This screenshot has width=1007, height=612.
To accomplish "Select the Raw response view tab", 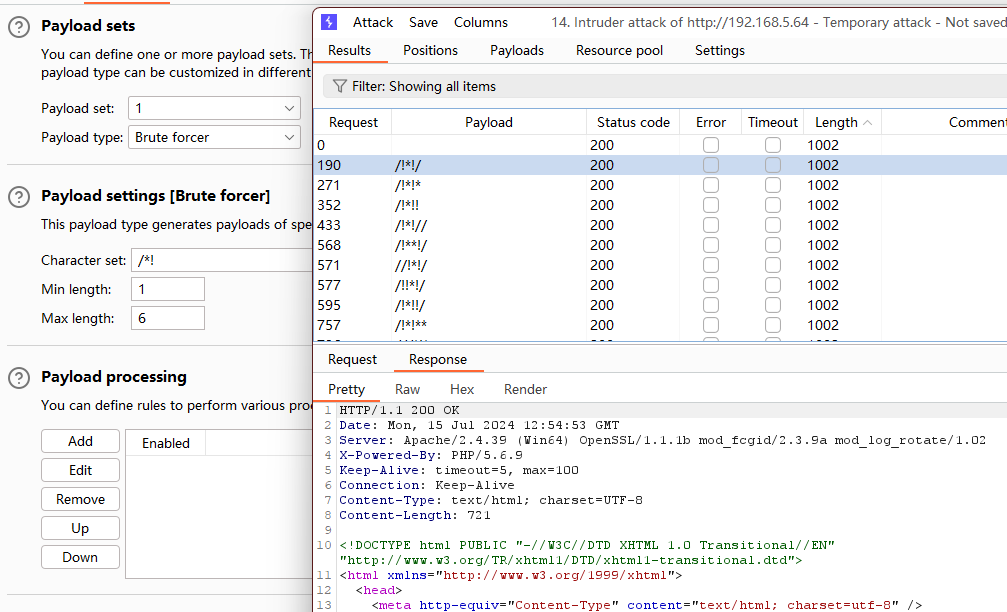I will 407,389.
